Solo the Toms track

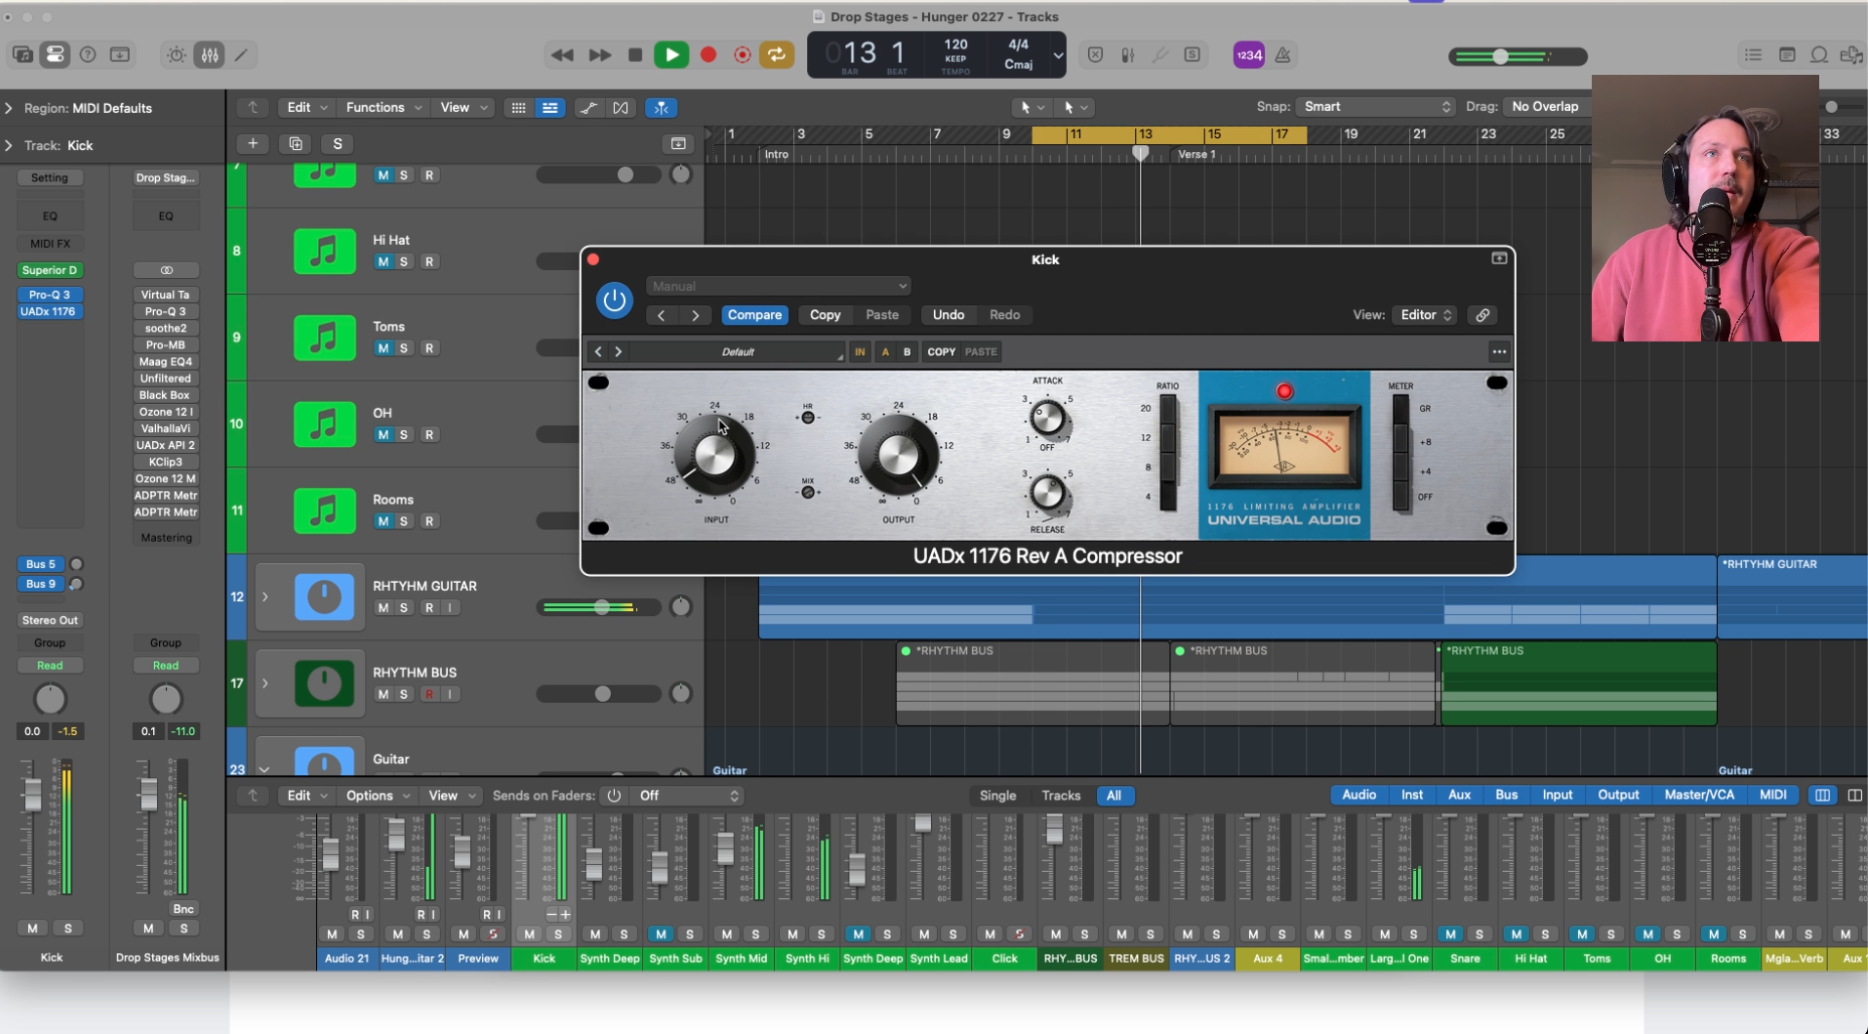tap(404, 348)
